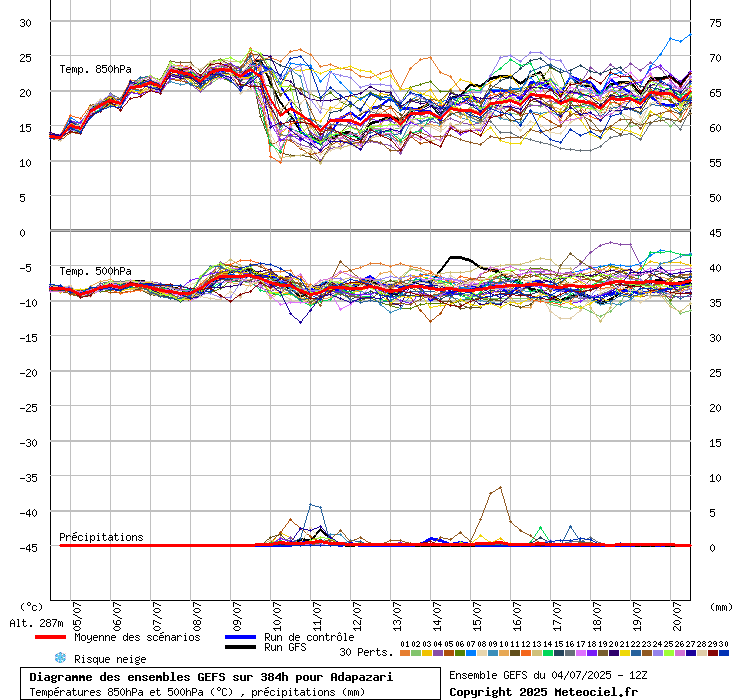The height and width of the screenshot is (700, 740).
Task: Click the 08/07 date axis label
Action: coord(197,616)
